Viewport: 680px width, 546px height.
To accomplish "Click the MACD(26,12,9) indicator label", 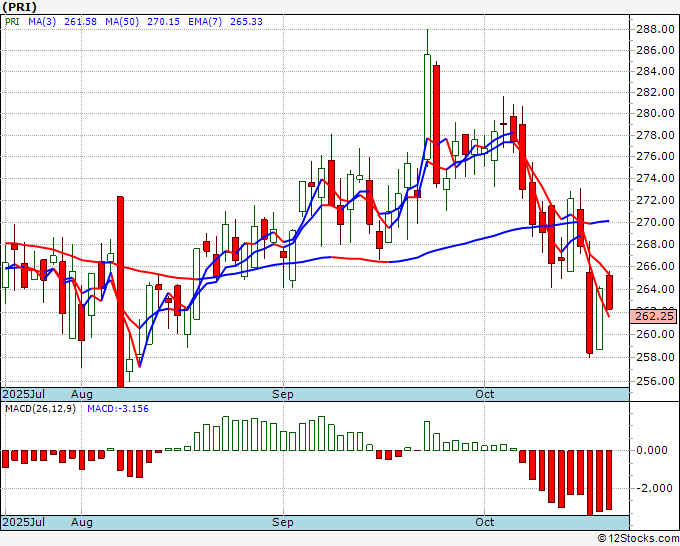I will [x=40, y=409].
